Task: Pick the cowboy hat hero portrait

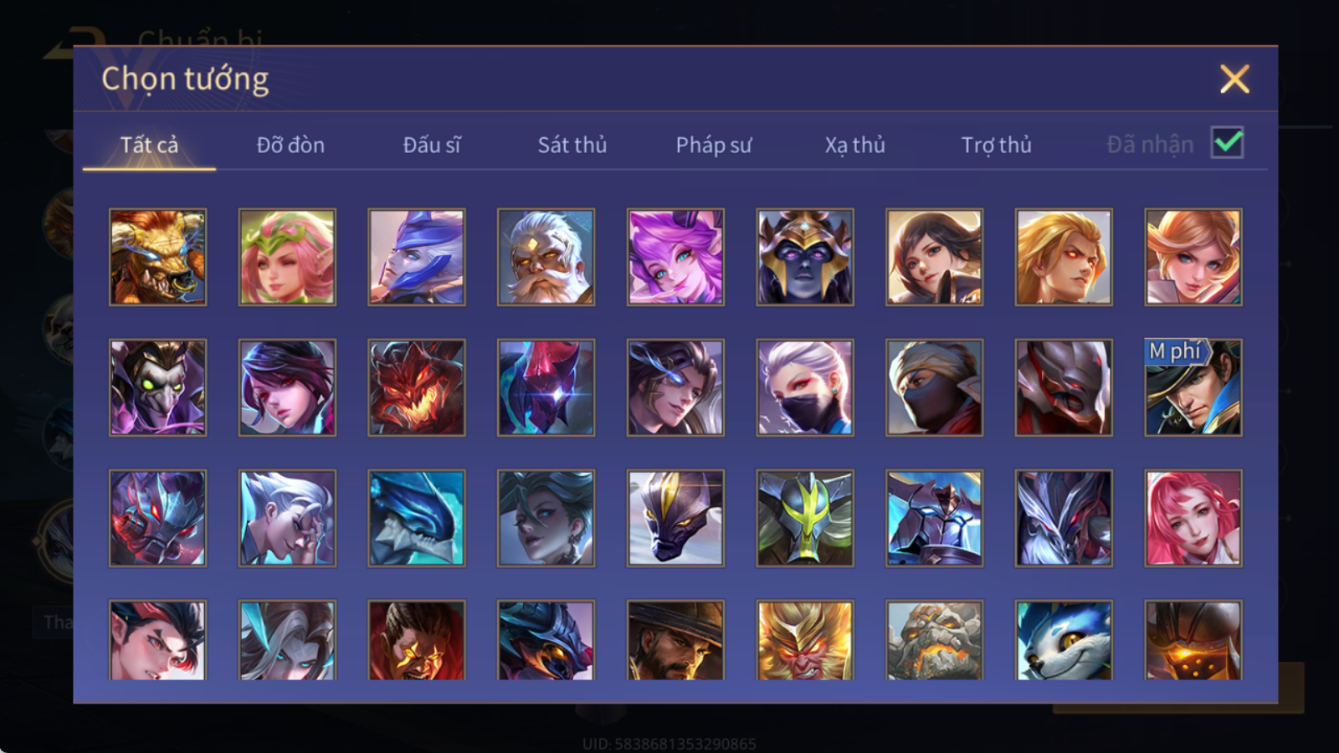Action: (676, 640)
